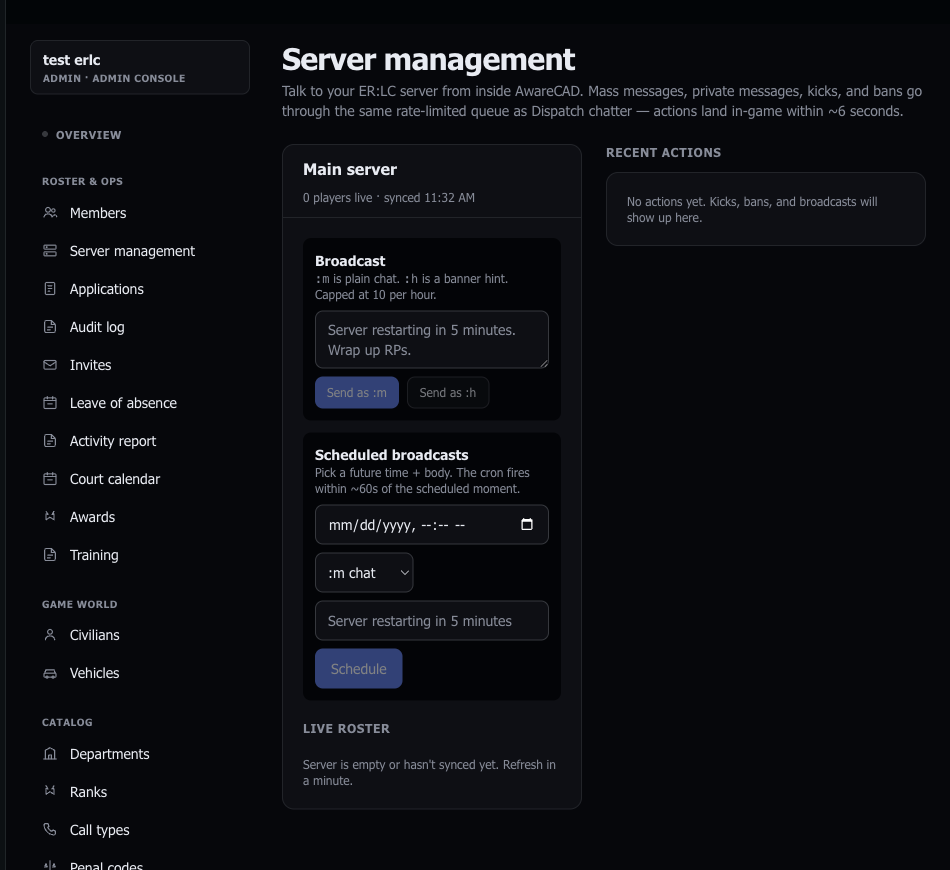Open the date picker calendar icon
The height and width of the screenshot is (870, 950).
coord(527,525)
